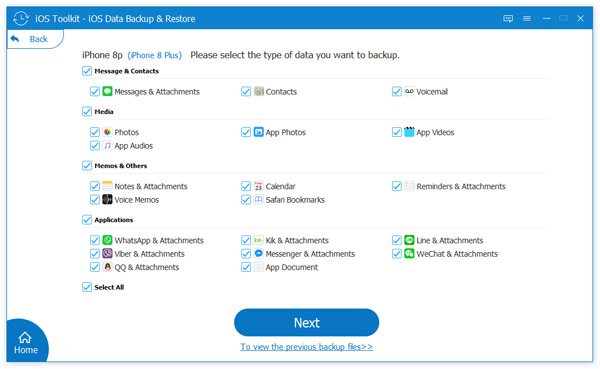Image resolution: width=600 pixels, height=369 pixels.
Task: Click the QQ penguin icon
Action: (x=108, y=267)
